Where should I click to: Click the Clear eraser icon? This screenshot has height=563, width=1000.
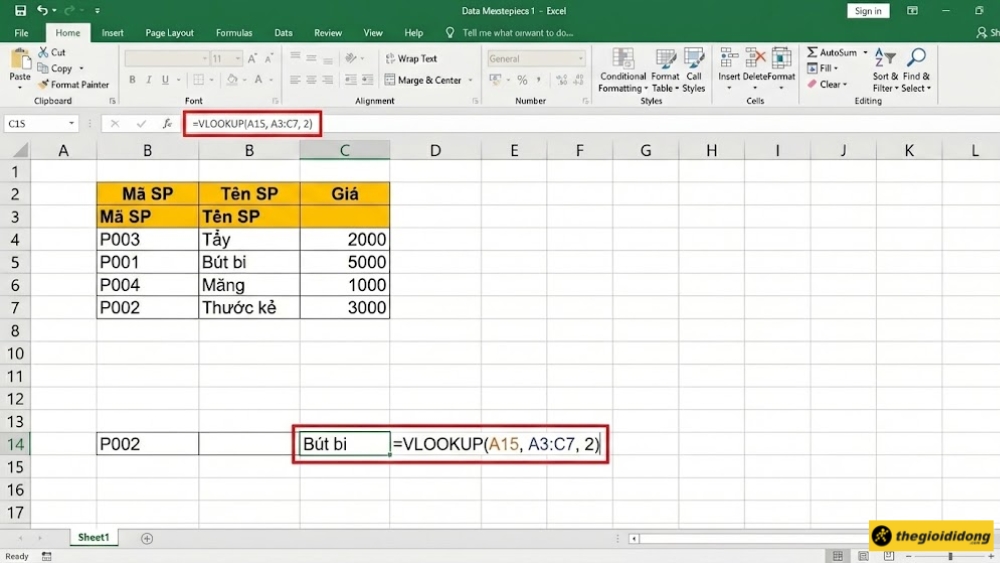812,84
